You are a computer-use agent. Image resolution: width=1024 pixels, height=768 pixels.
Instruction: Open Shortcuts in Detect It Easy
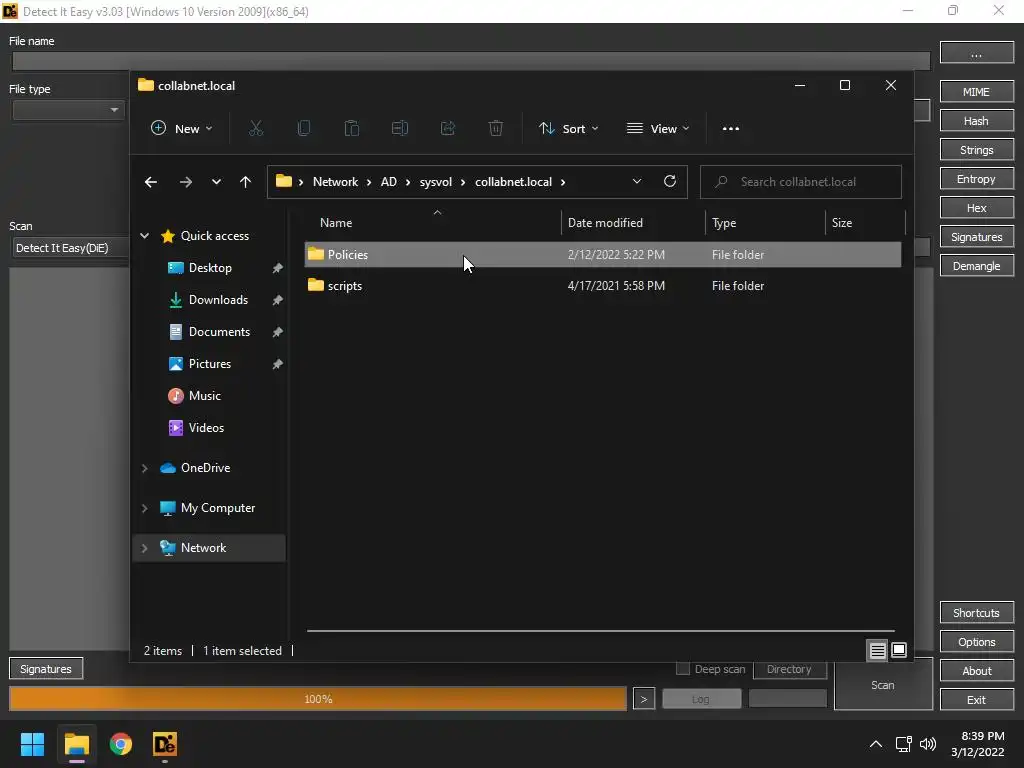(976, 613)
